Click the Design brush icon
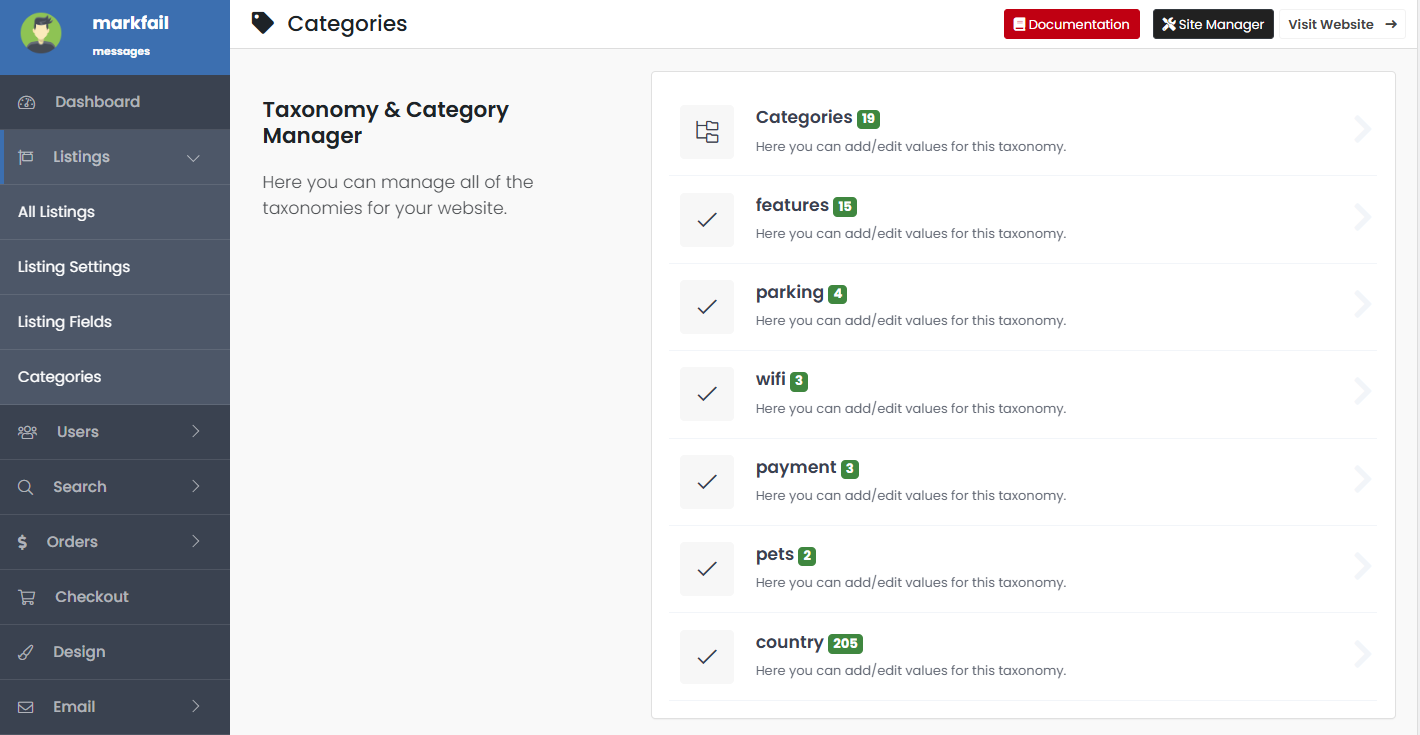 point(26,652)
